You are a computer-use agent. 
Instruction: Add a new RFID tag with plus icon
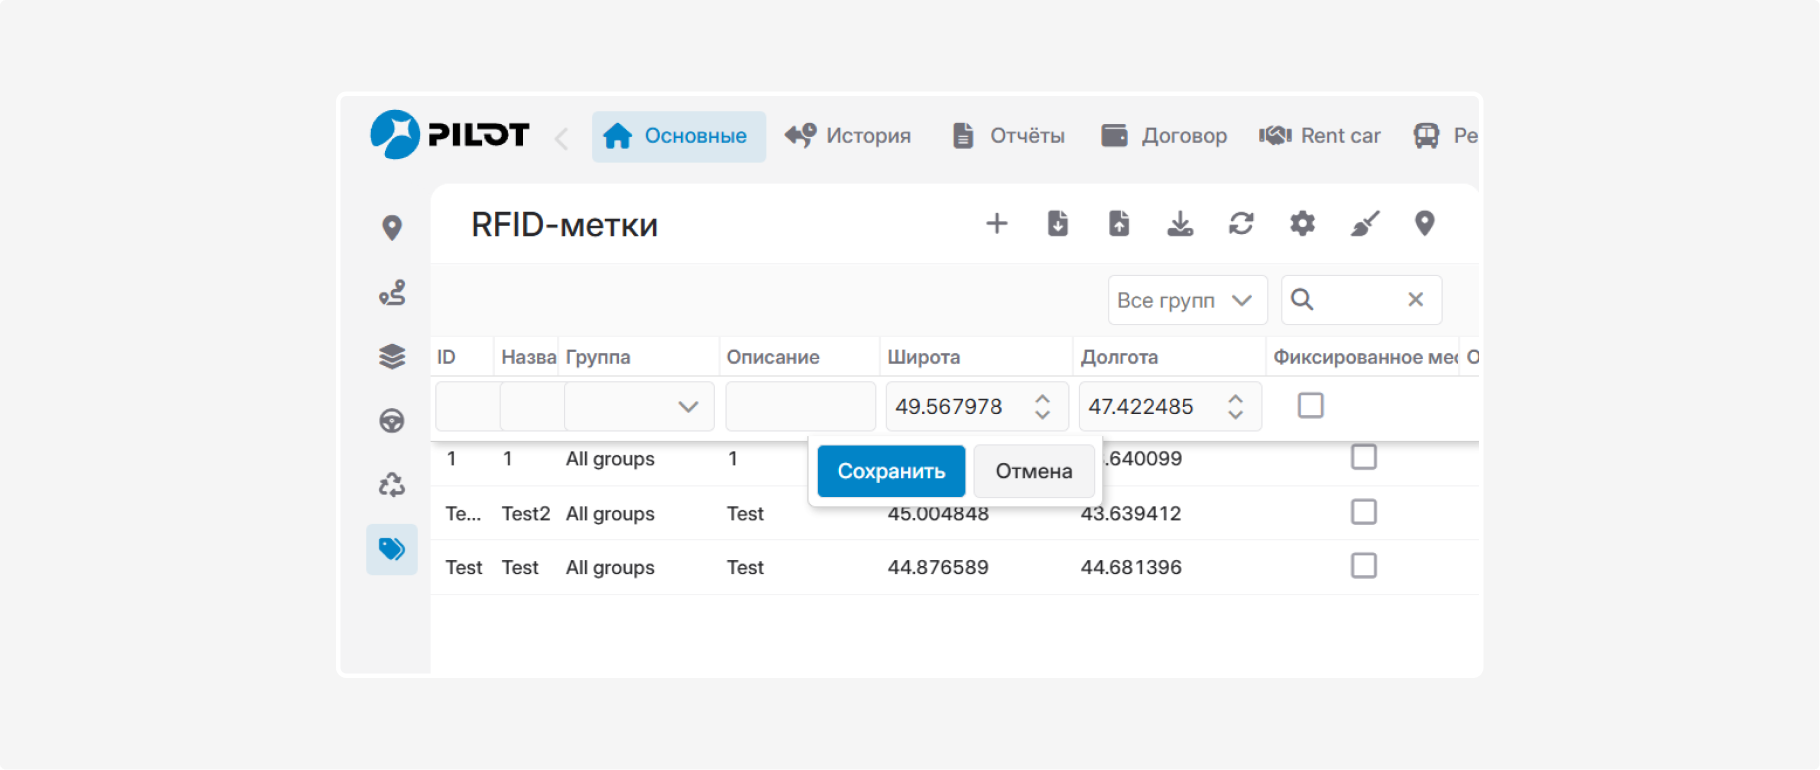point(996,223)
